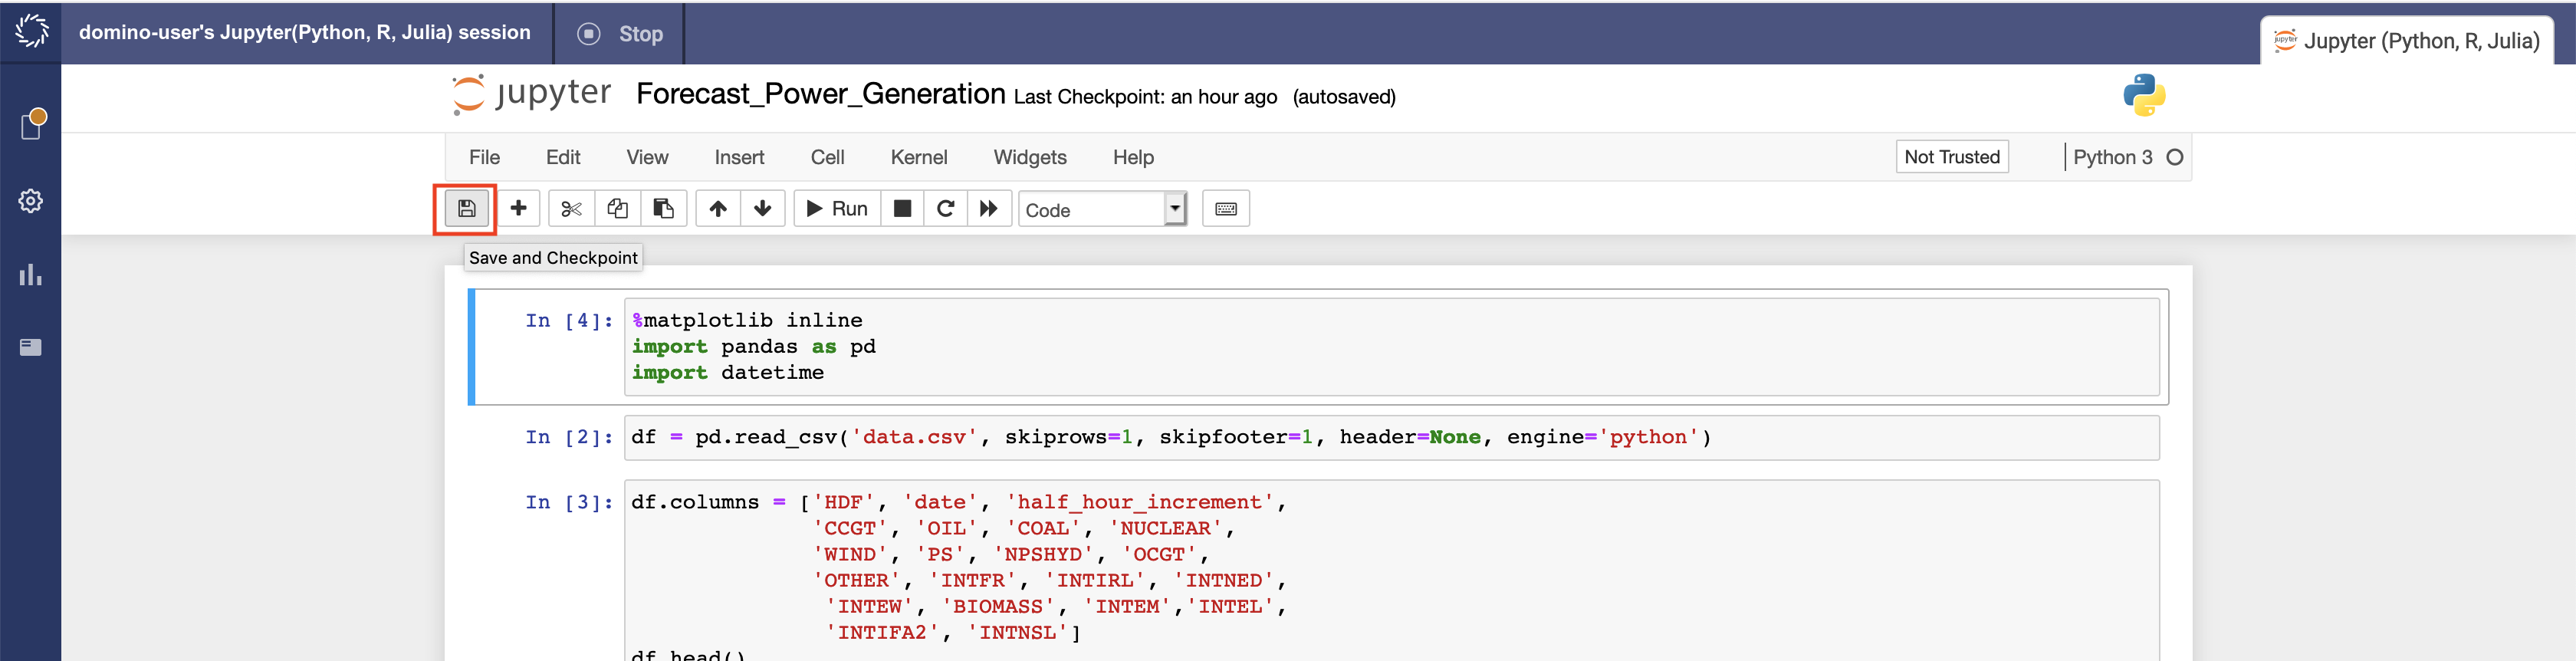Click the session title text

[x=305, y=32]
